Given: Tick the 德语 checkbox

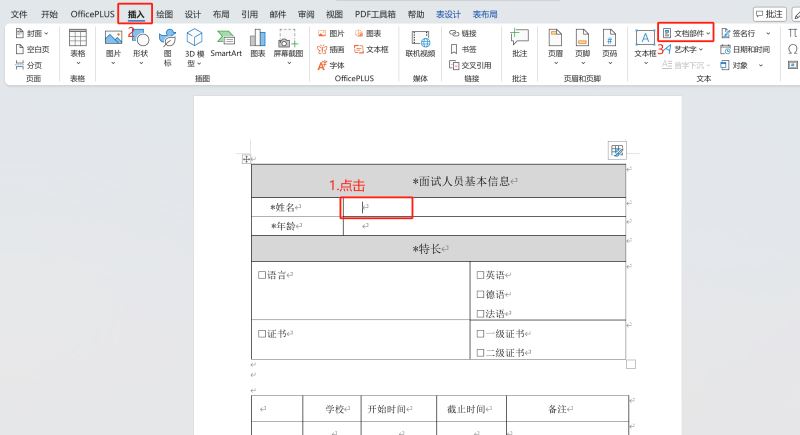Looking at the screenshot, I should 480,294.
